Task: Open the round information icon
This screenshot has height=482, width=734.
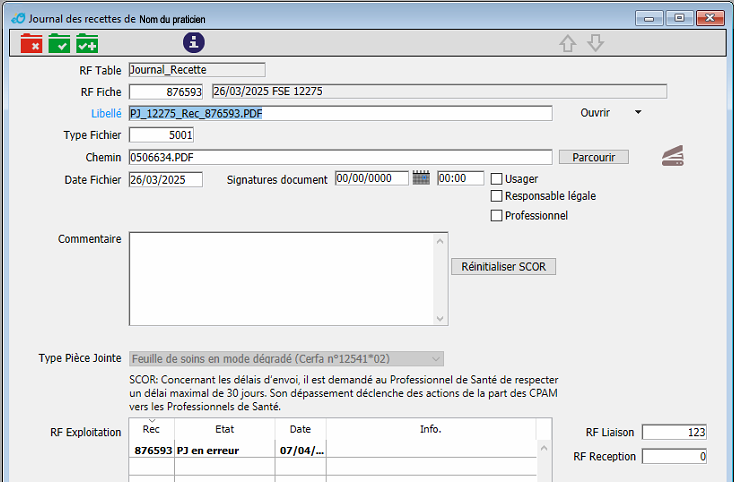Action: [193, 42]
